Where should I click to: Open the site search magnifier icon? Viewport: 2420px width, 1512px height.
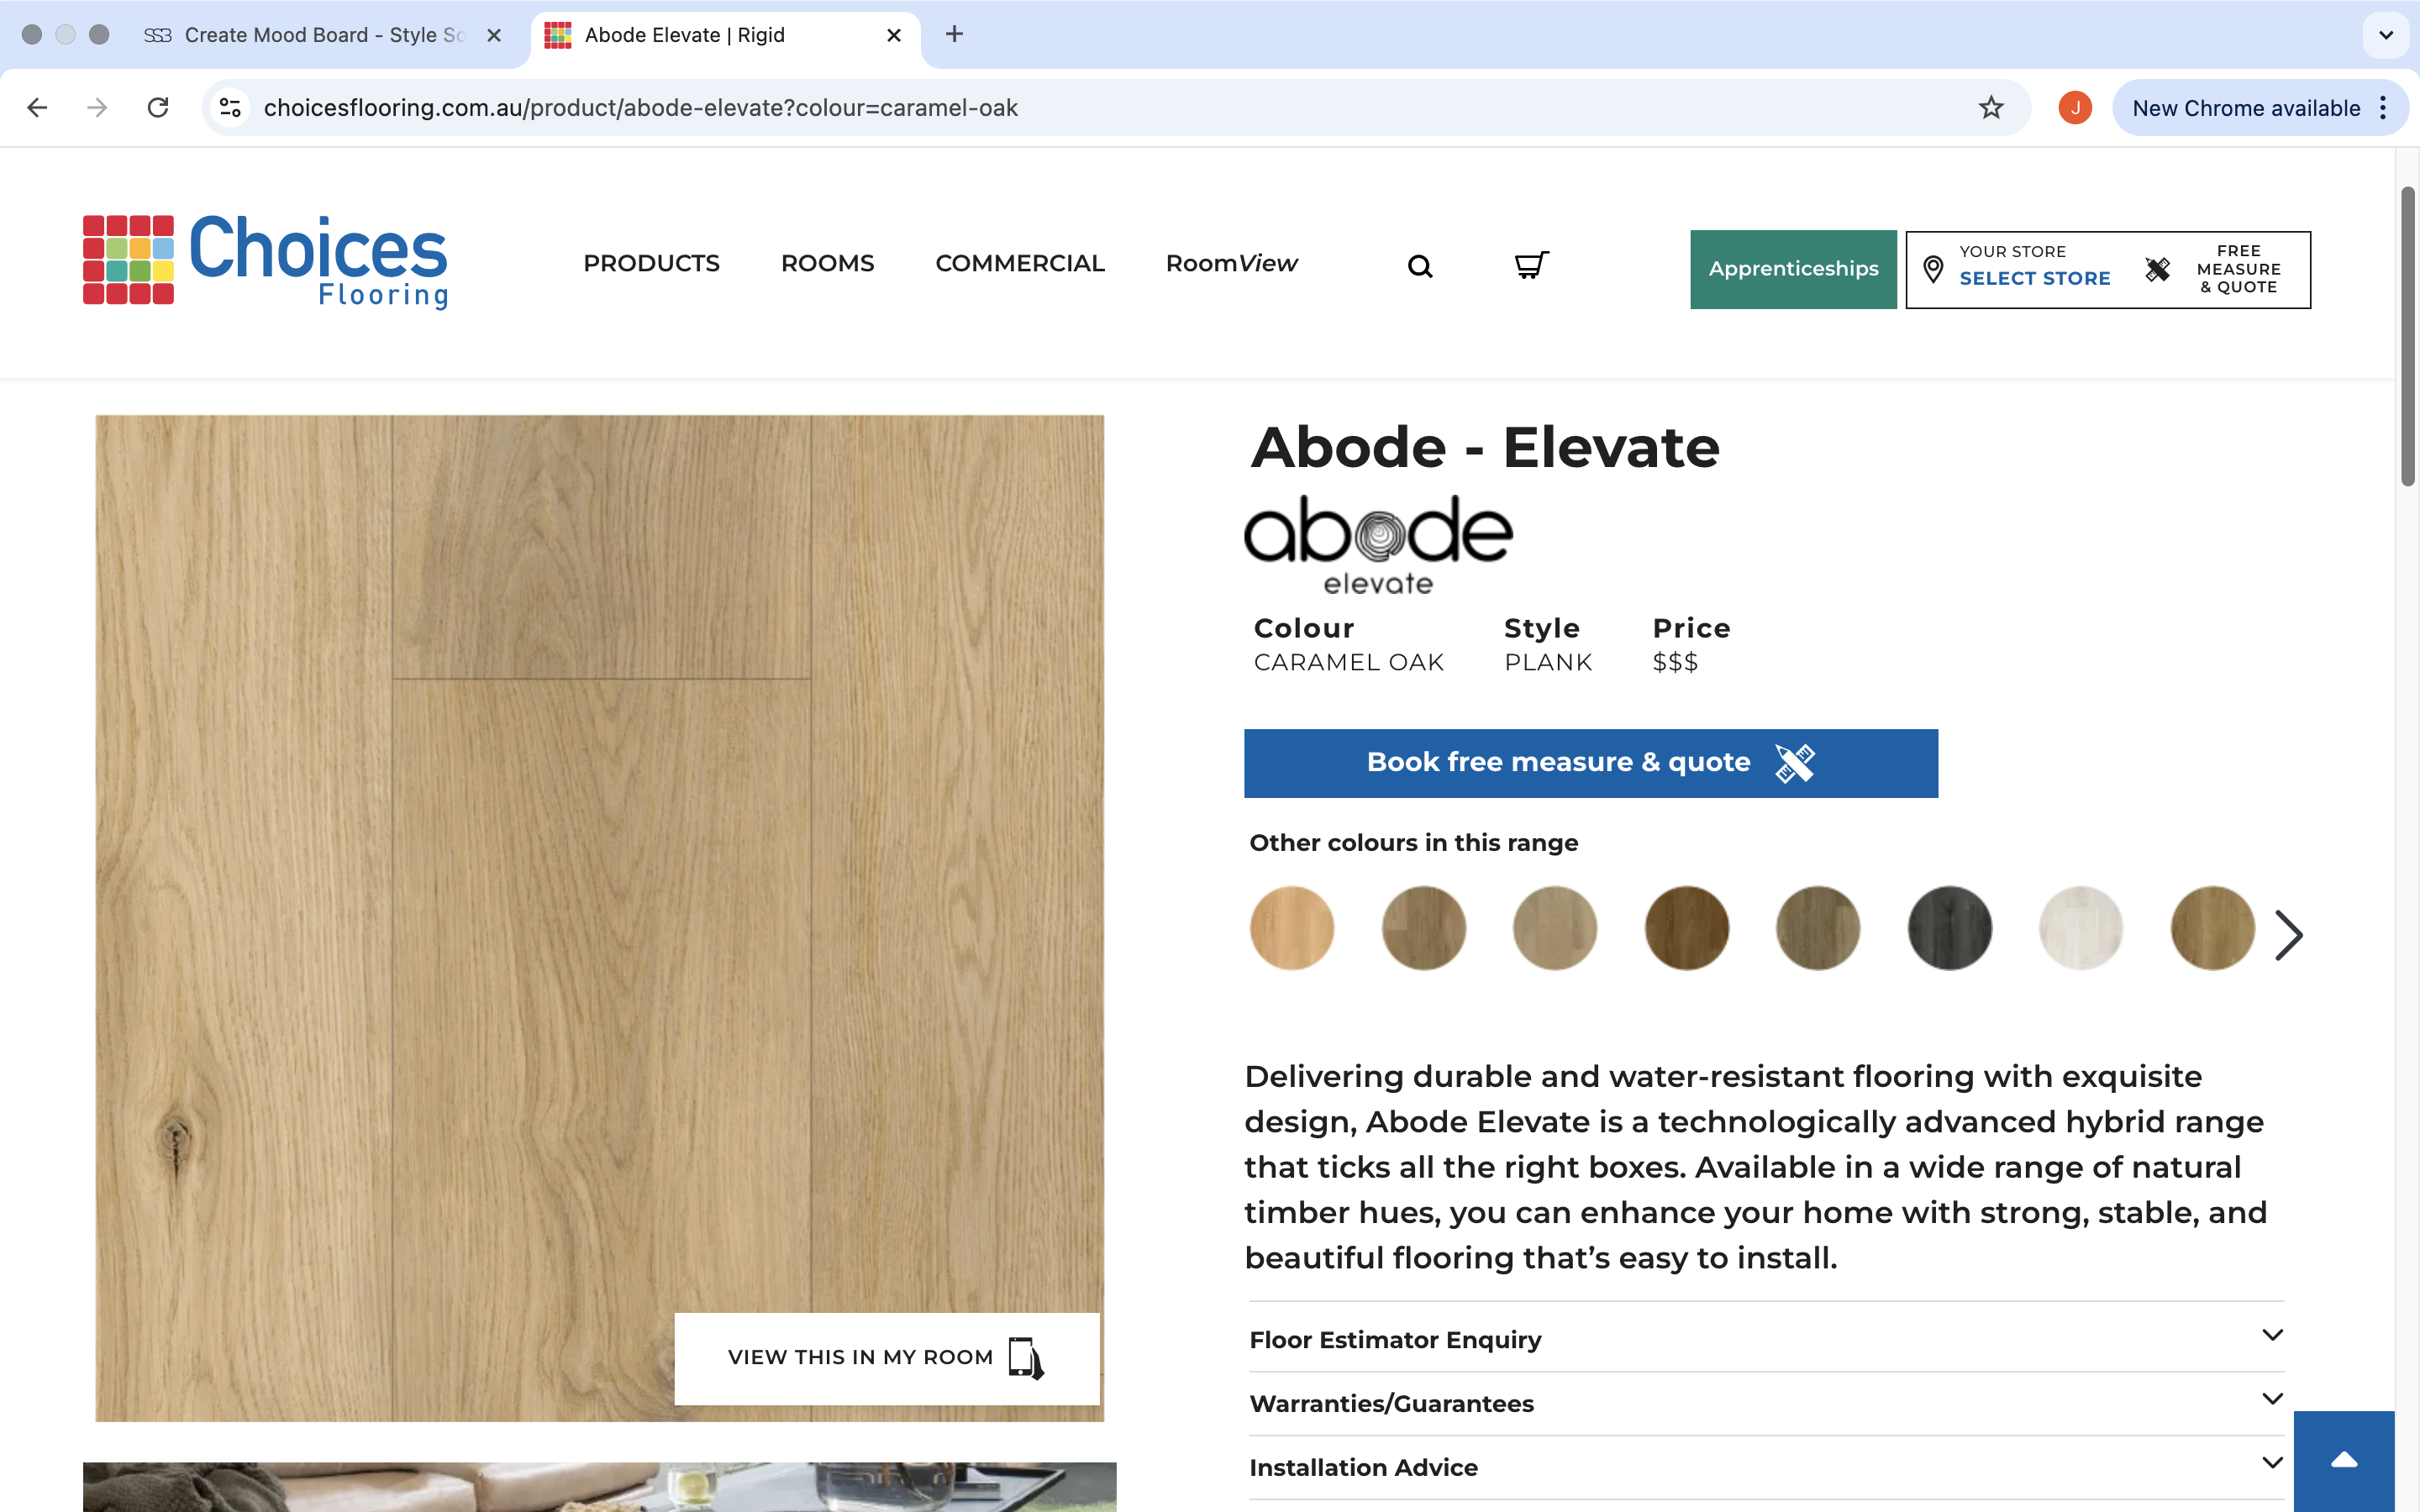[1420, 266]
